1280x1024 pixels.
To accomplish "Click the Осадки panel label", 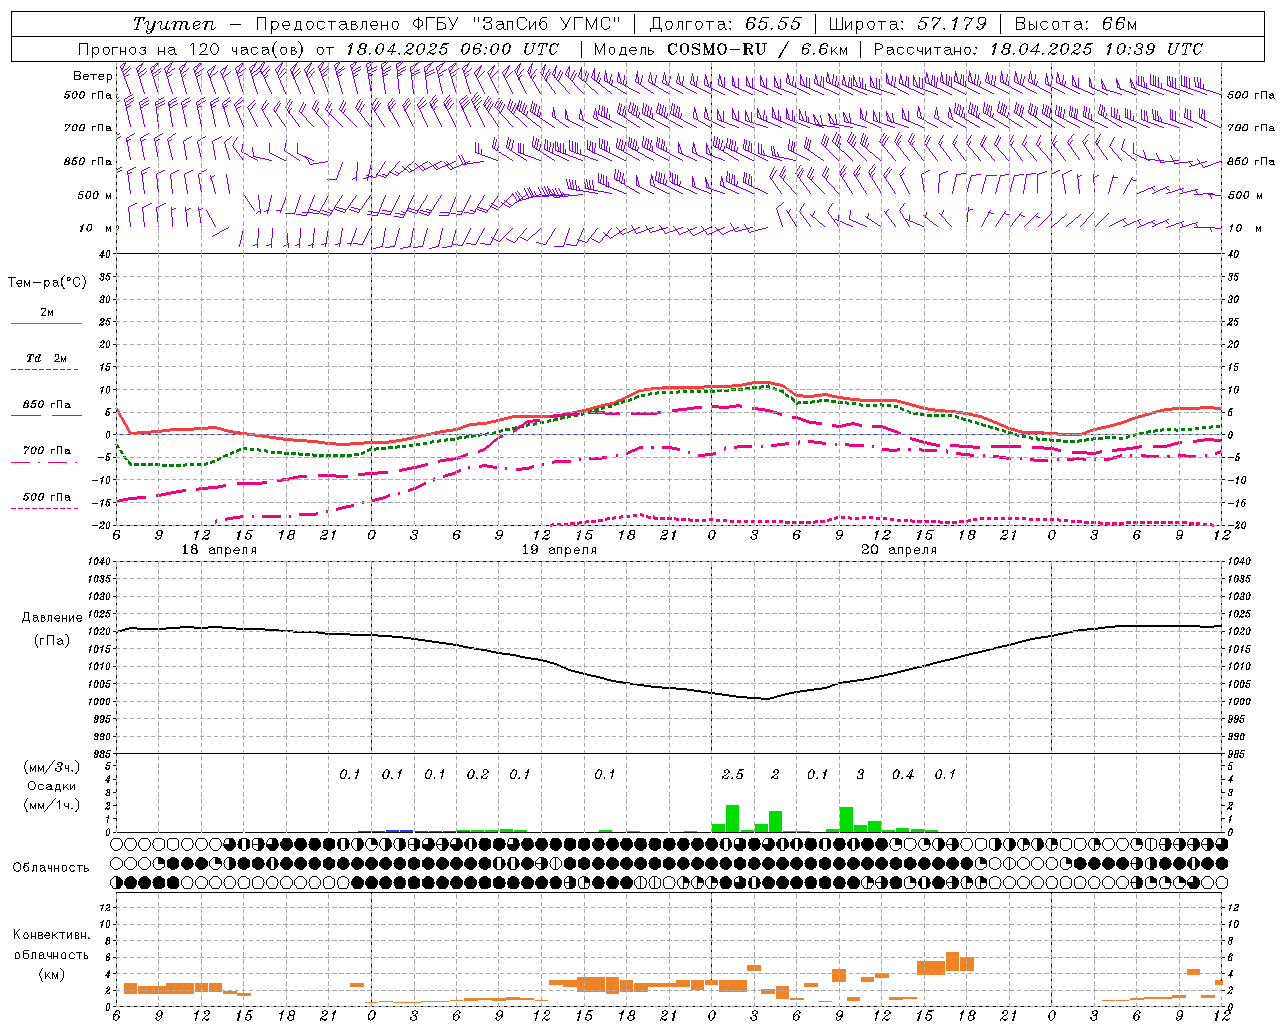I will pyautogui.click(x=52, y=786).
